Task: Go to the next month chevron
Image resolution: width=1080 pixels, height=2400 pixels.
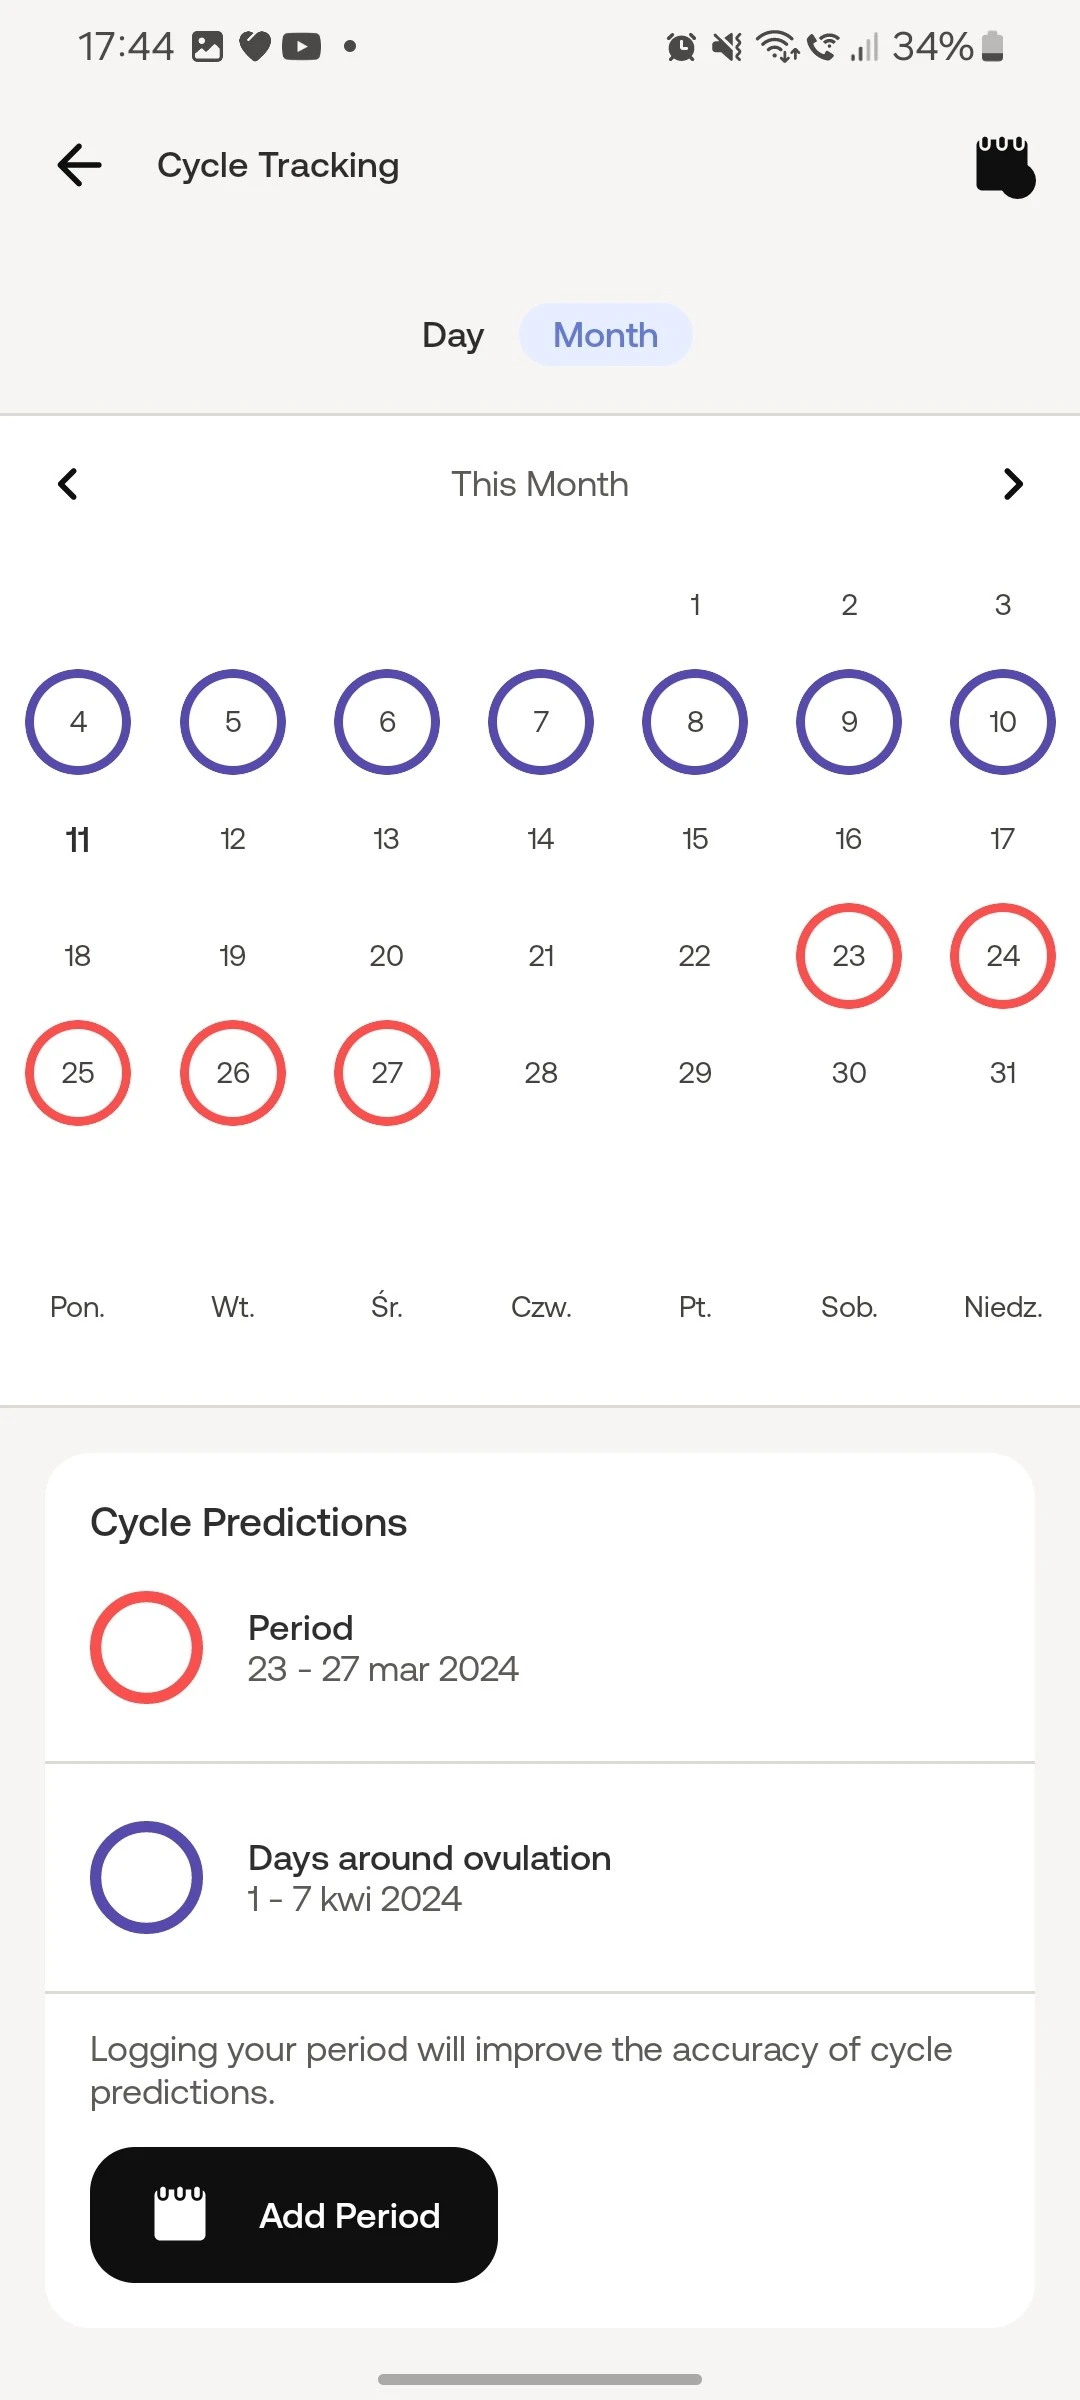Action: coord(1012,484)
